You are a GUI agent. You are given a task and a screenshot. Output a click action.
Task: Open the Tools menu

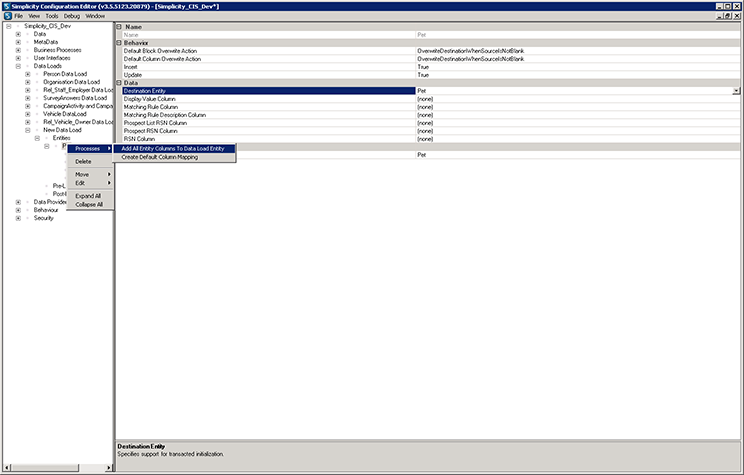coord(52,16)
